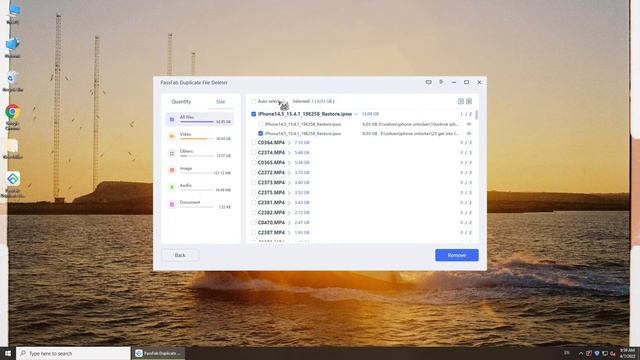Open the feedback chat icon in title bar
Screen dimensions: 640x360
[428, 82]
